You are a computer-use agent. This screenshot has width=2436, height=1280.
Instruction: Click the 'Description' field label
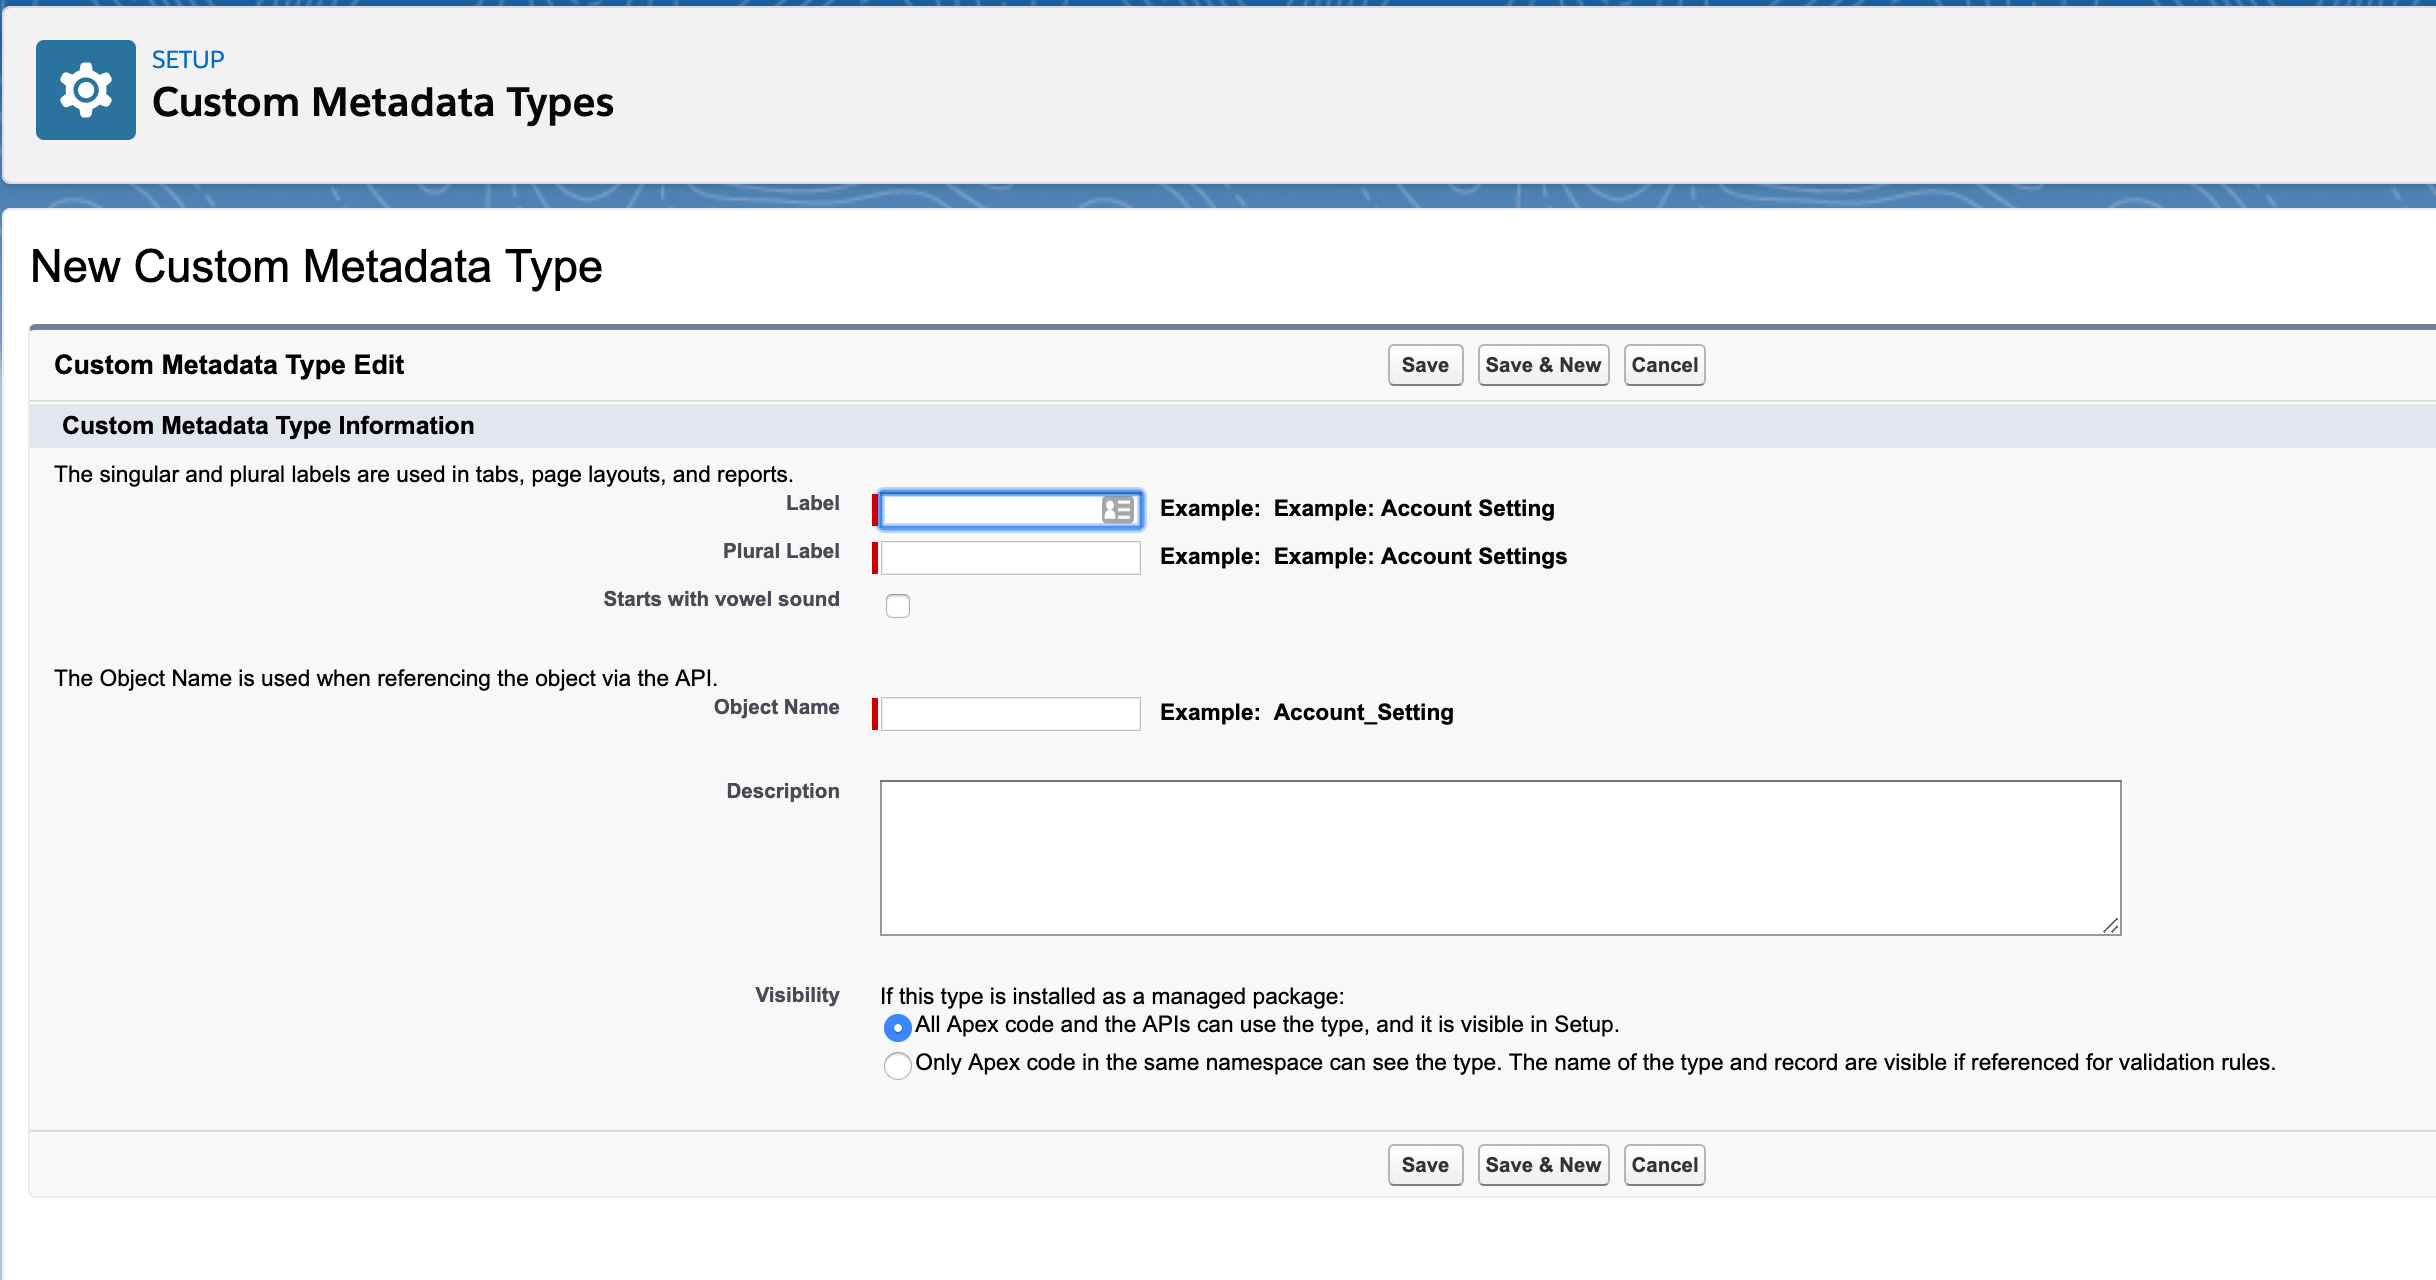point(783,791)
